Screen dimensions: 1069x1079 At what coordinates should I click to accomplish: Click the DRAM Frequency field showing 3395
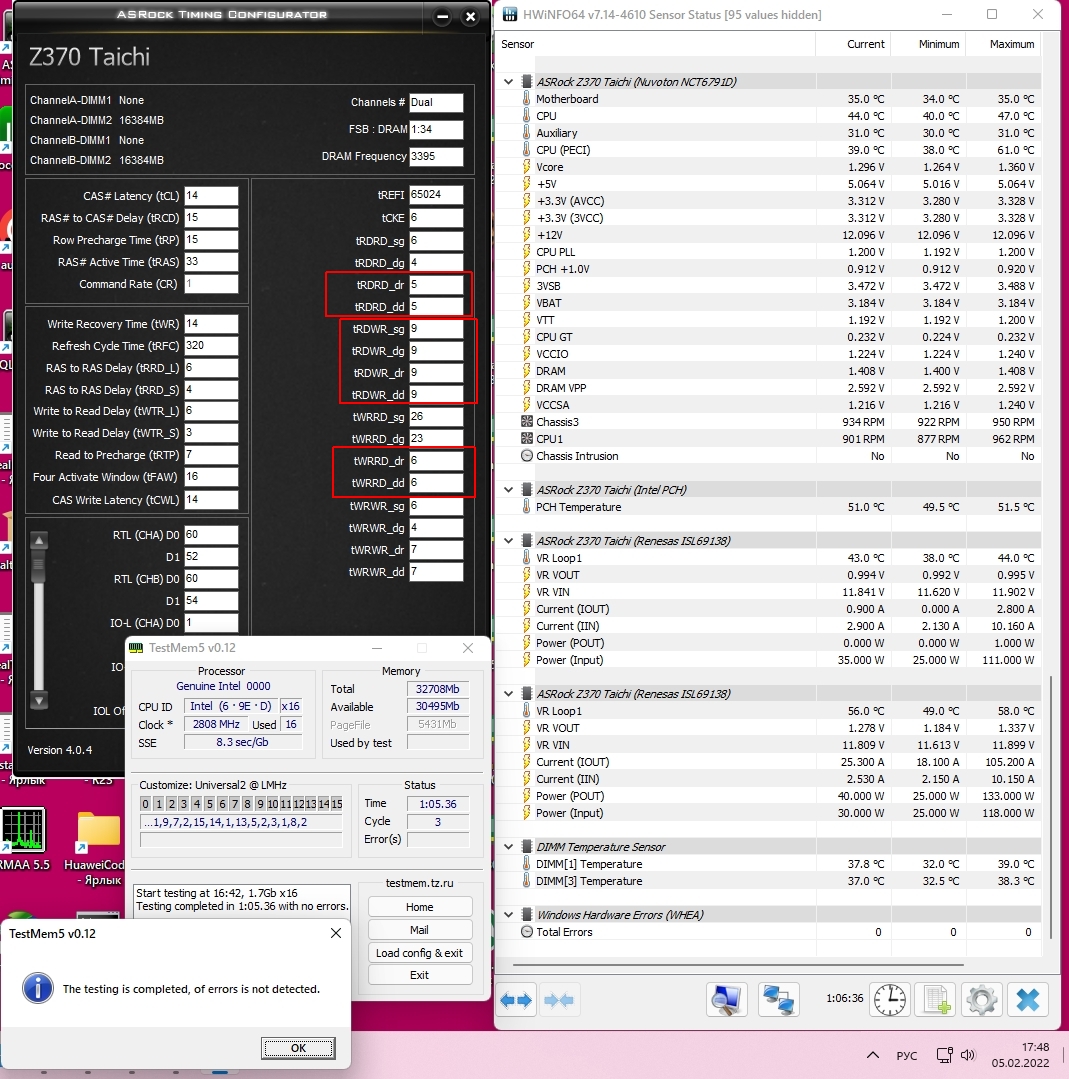(436, 156)
